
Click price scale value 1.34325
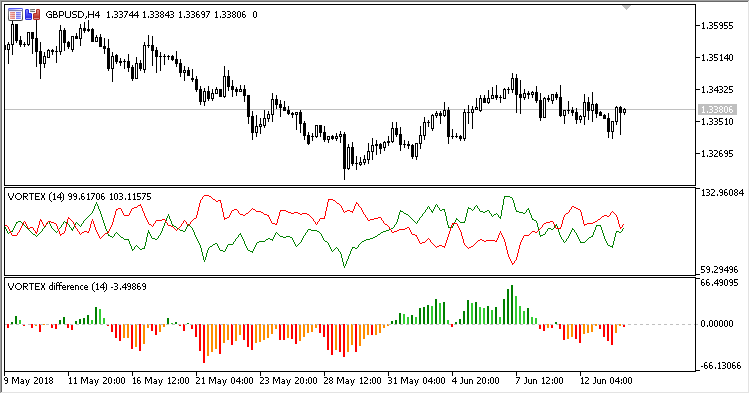coord(717,90)
